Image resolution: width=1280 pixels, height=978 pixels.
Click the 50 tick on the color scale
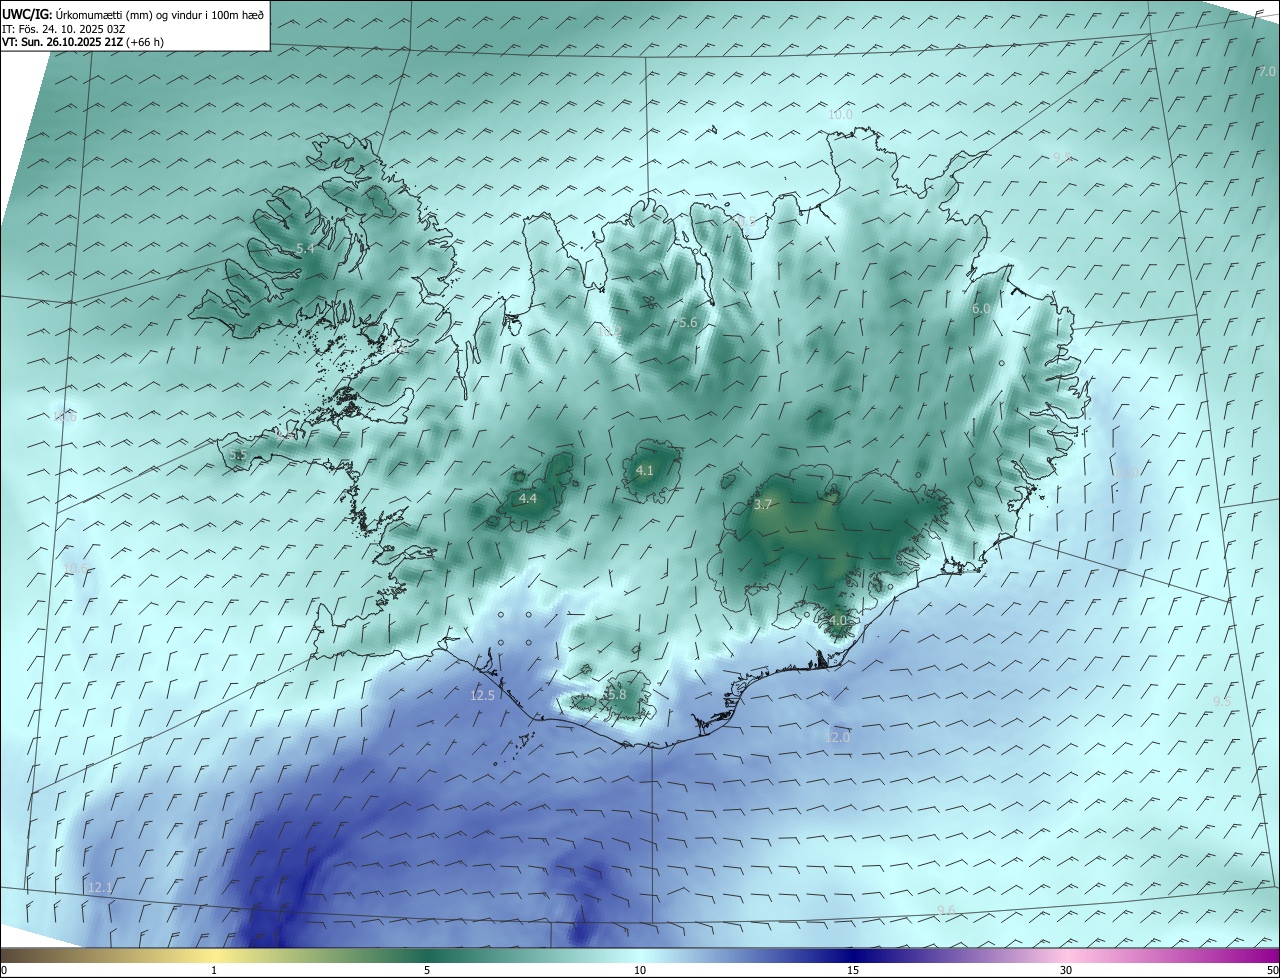1272,971
